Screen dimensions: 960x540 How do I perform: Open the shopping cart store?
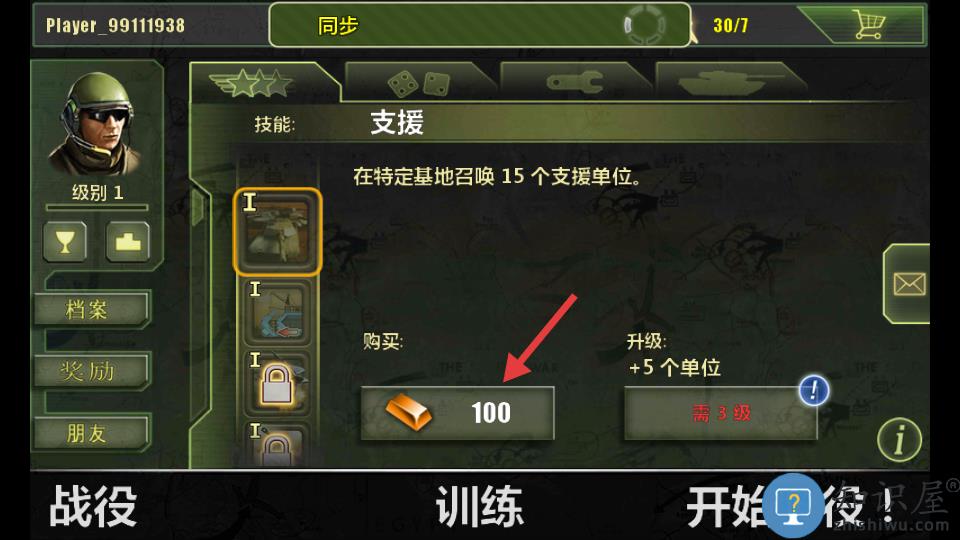868,25
